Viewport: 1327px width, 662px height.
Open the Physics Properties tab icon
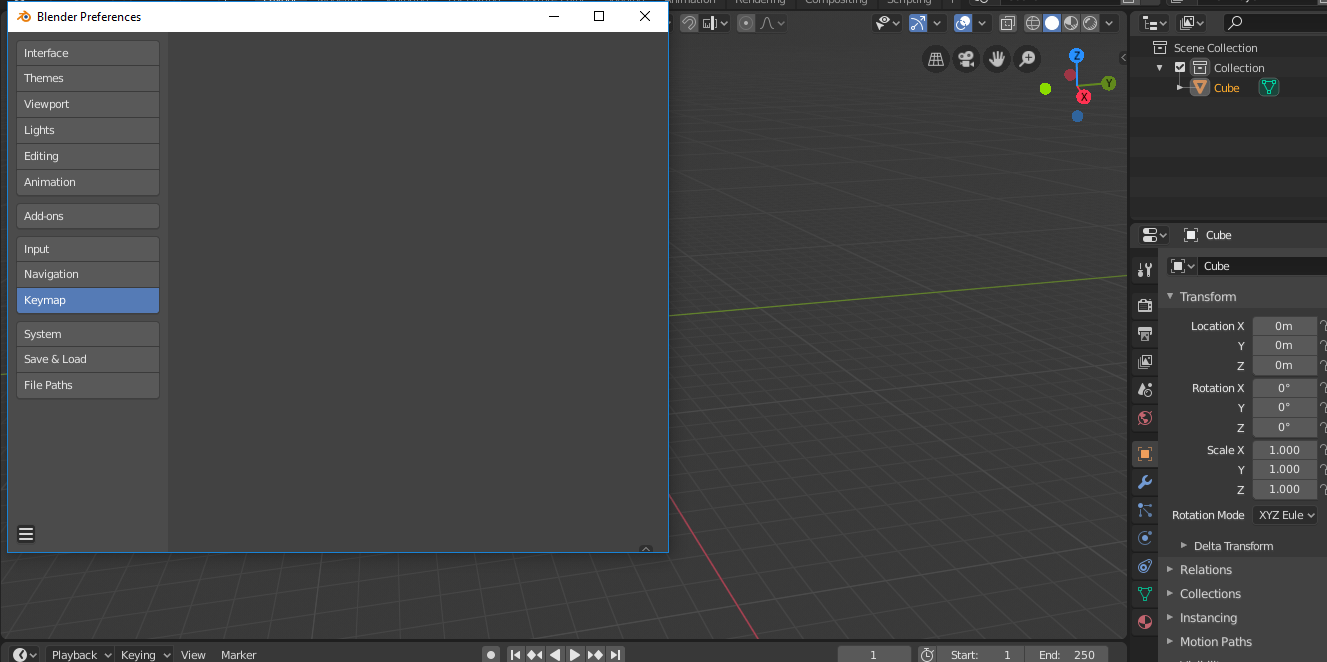(x=1144, y=538)
